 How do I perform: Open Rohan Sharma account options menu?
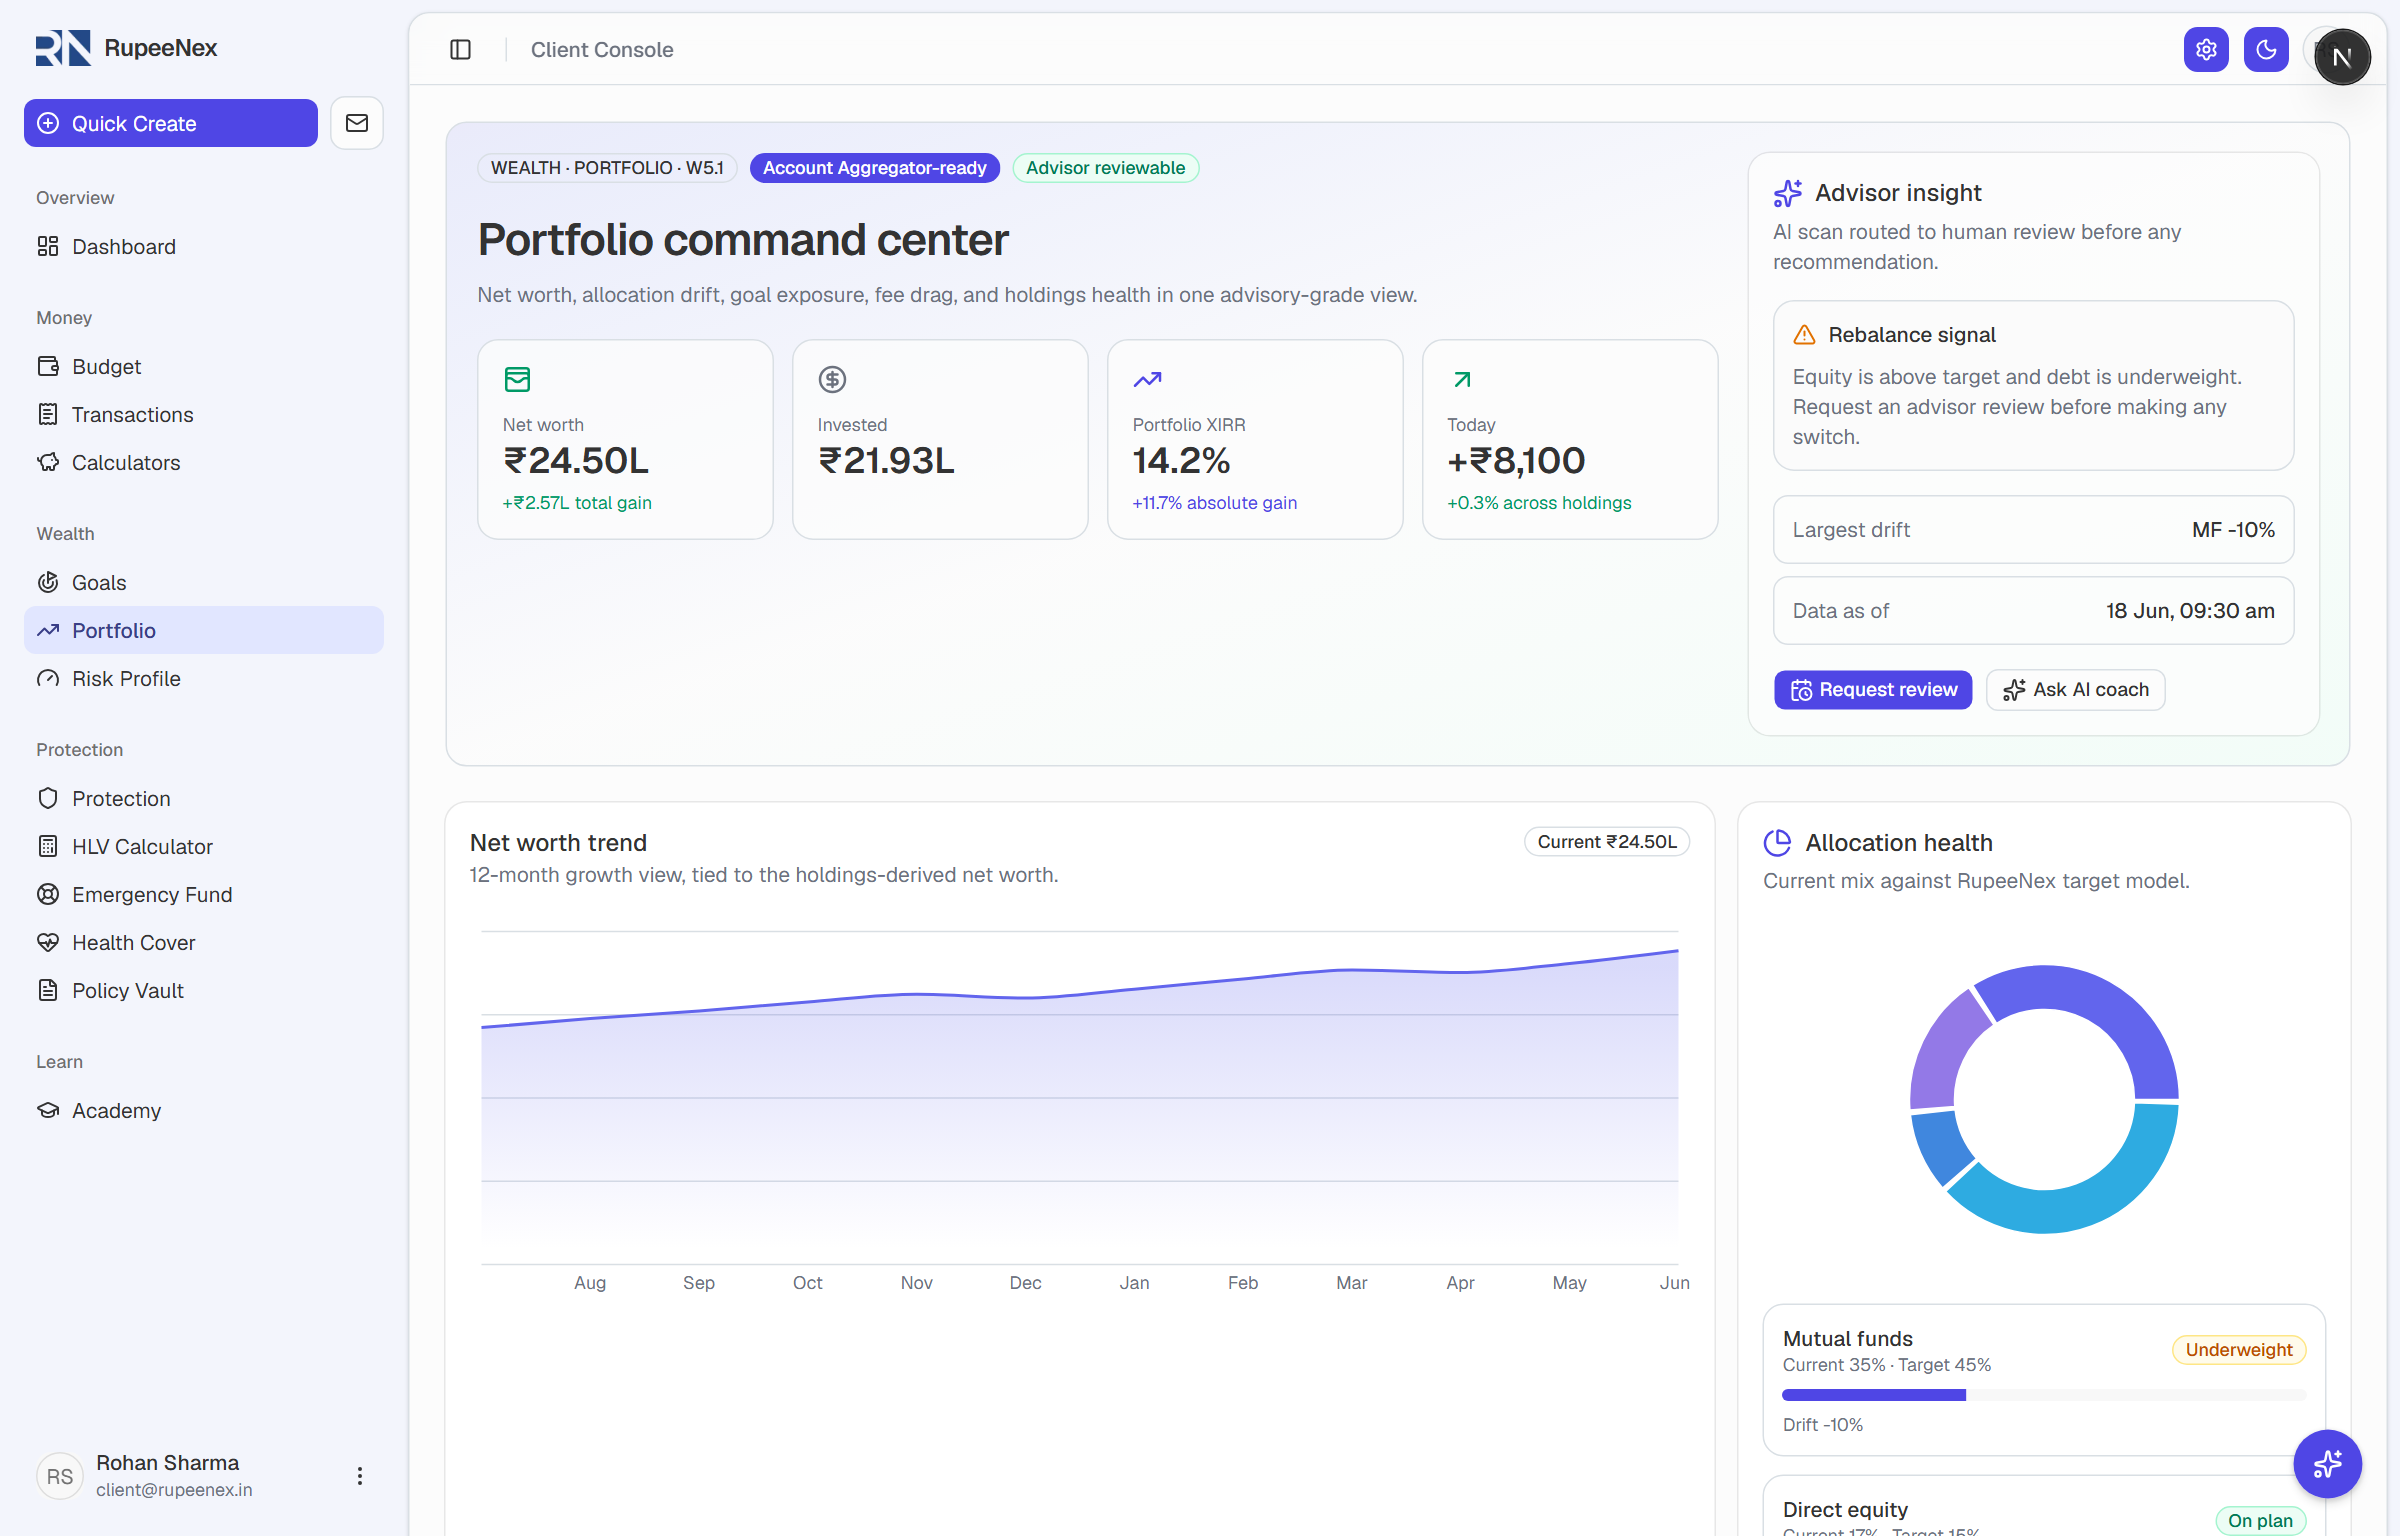tap(360, 1476)
